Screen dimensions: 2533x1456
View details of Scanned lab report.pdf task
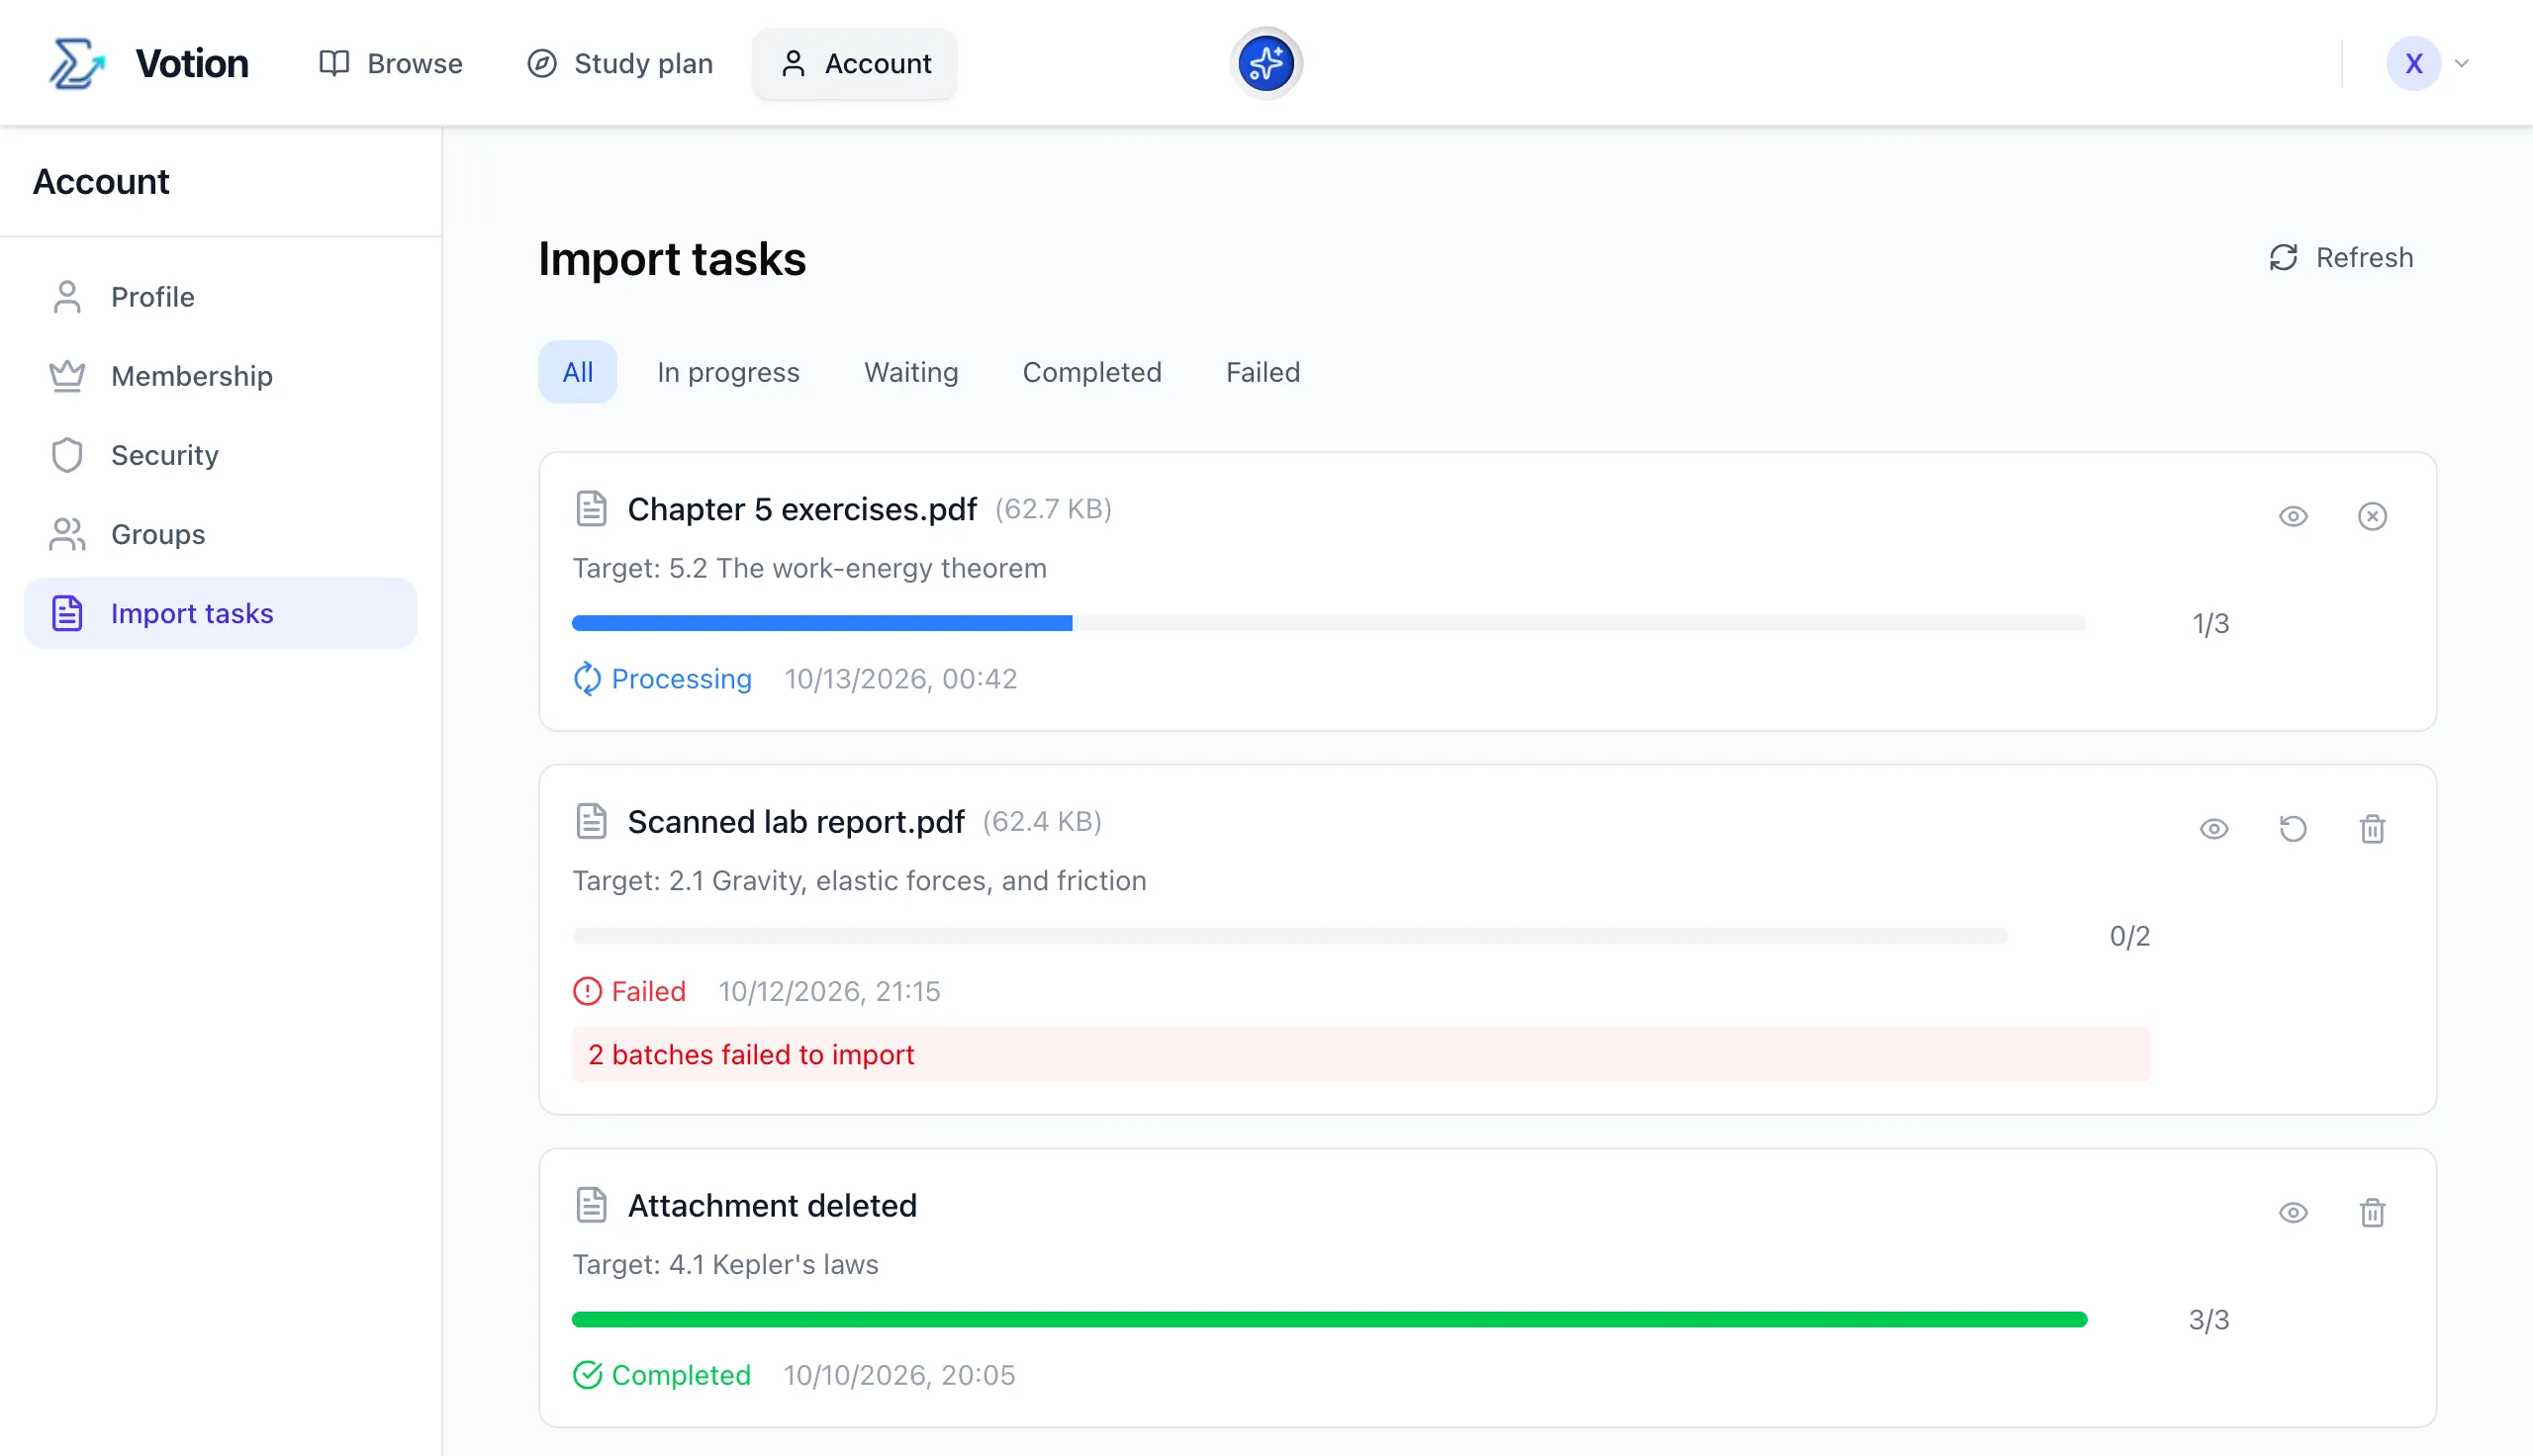2214,829
